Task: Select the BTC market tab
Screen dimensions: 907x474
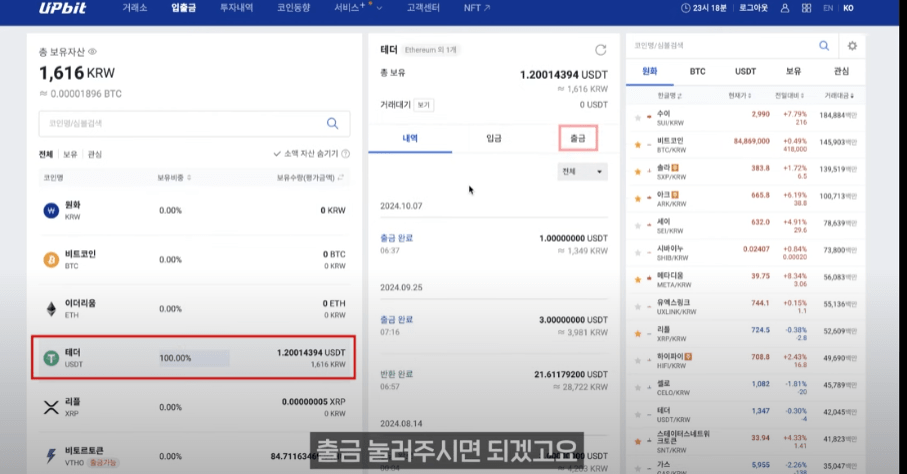Action: [x=698, y=71]
